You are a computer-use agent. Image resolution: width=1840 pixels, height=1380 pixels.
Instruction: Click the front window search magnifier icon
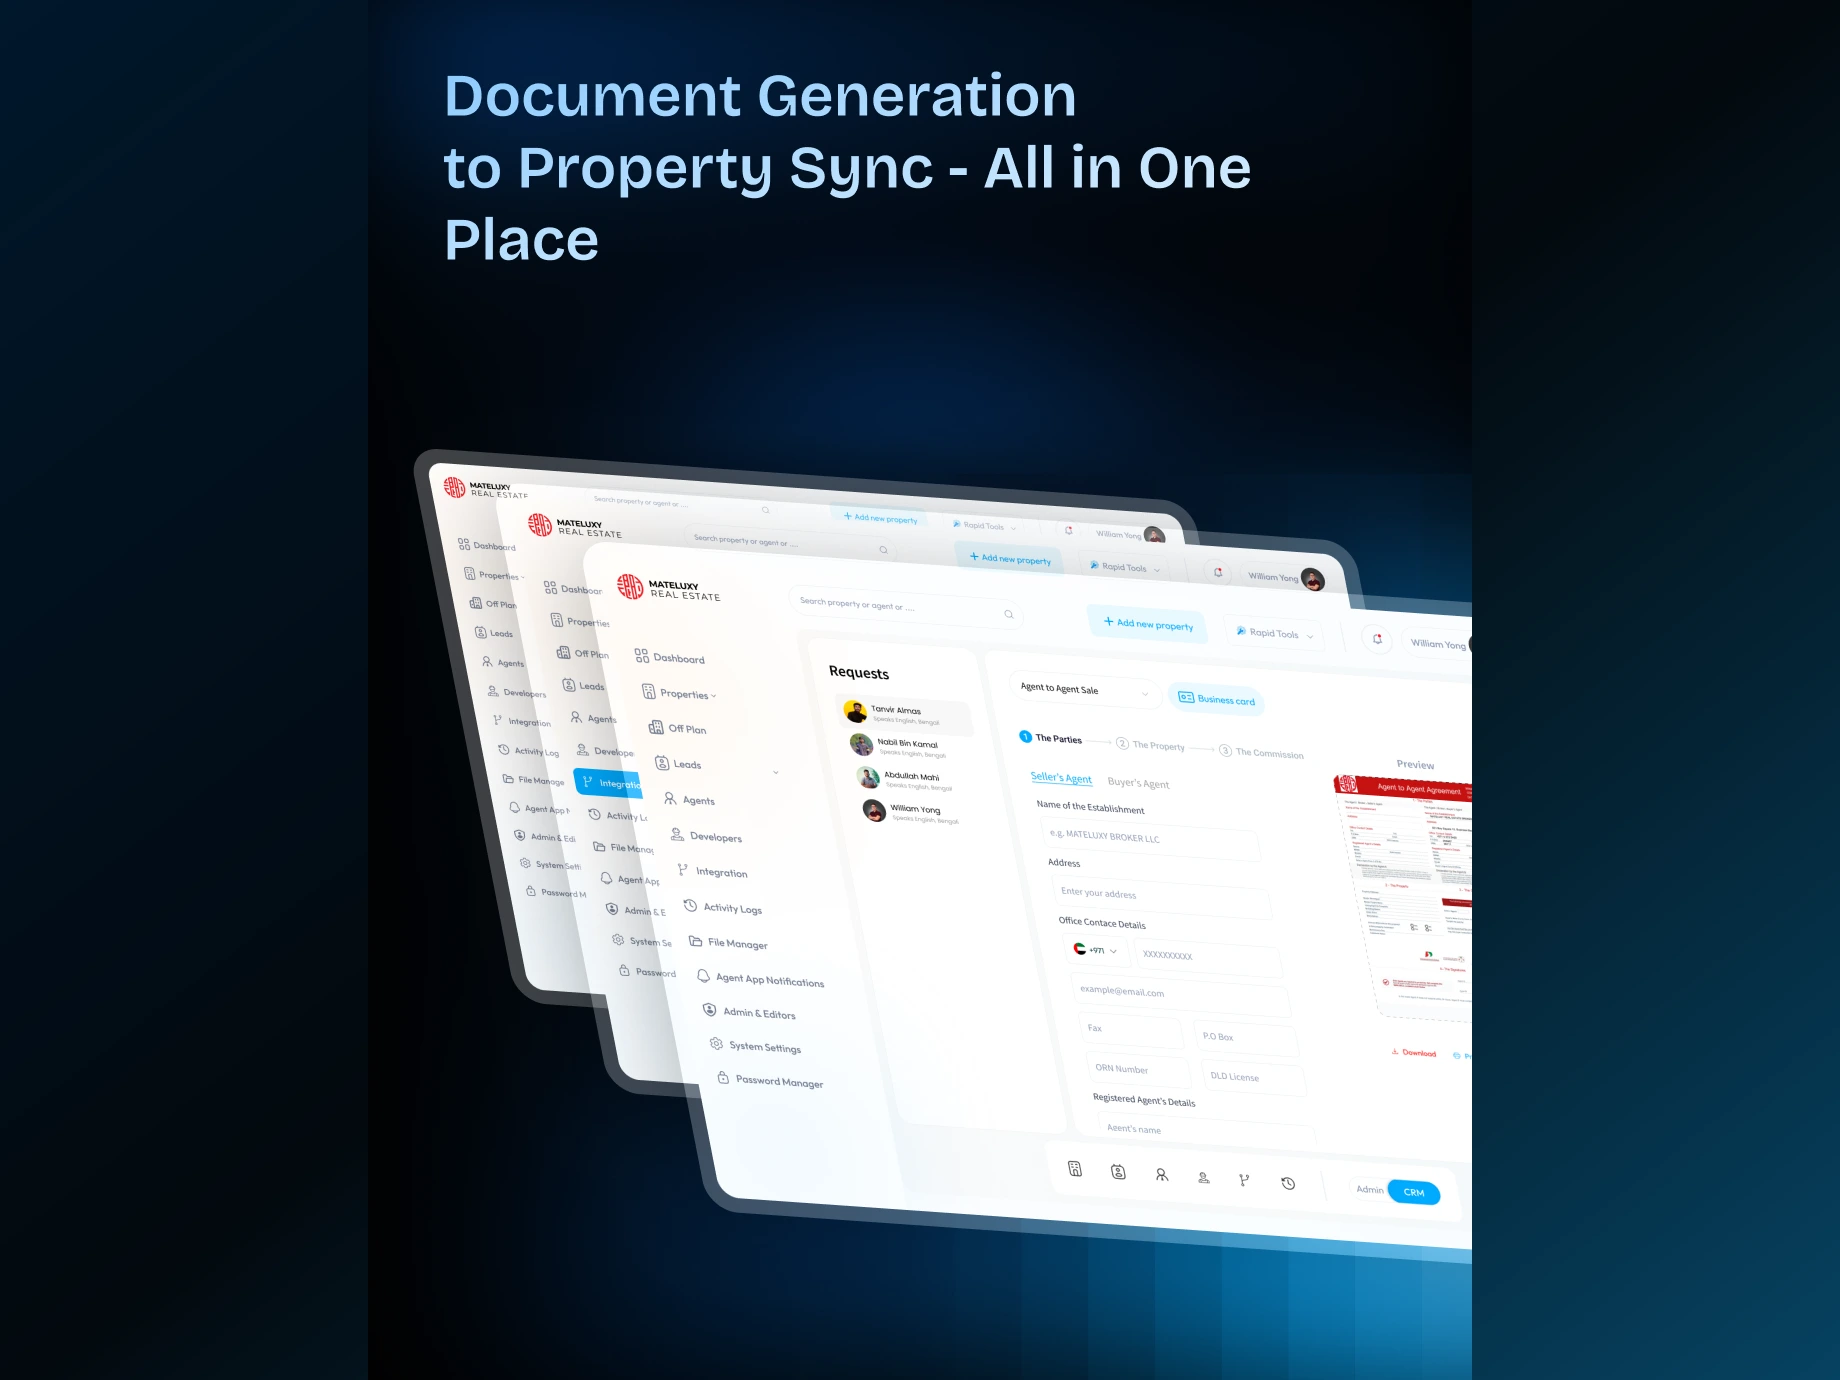click(1009, 614)
